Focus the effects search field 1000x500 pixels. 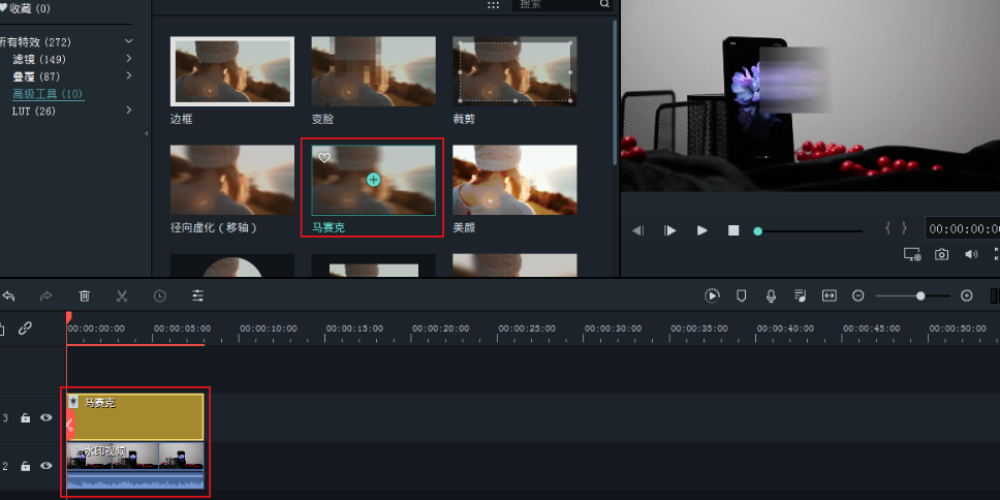(556, 4)
